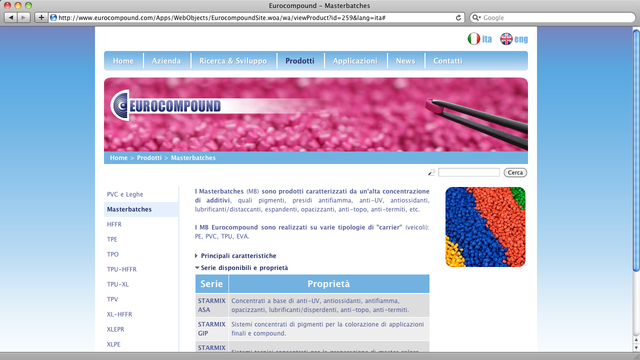640x360 pixels.
Task: Click the colored masterbatch granules image
Action: coord(485,227)
